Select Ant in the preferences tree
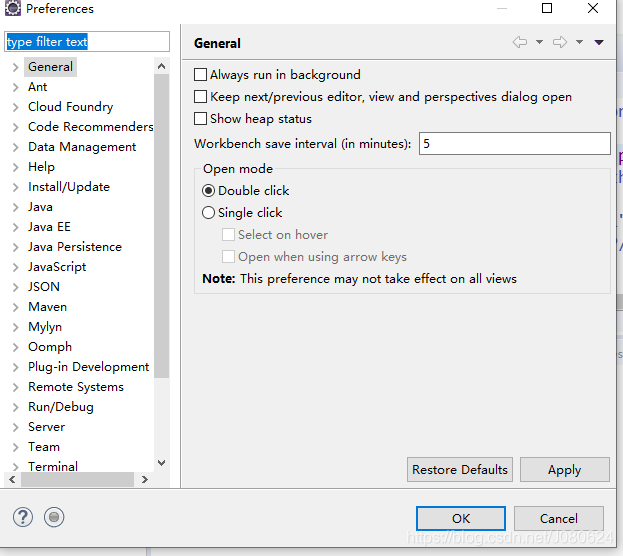The height and width of the screenshot is (556, 623). [x=37, y=87]
